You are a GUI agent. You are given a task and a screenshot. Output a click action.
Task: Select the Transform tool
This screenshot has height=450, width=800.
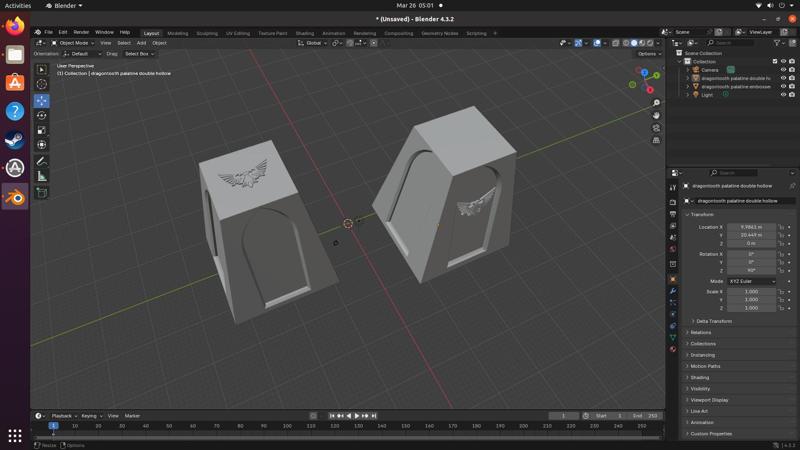tap(42, 145)
